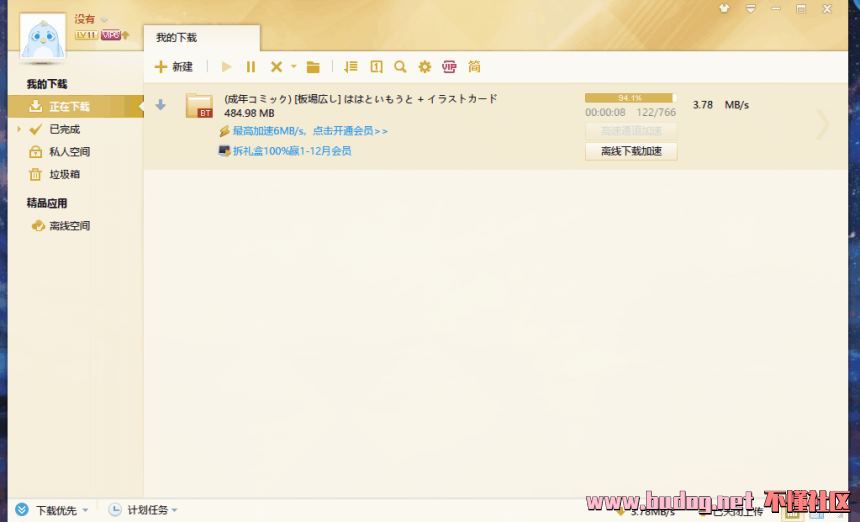Go to 垃圾箱 trash in the sidebar
Viewport: 860px width, 522px height.
64,174
